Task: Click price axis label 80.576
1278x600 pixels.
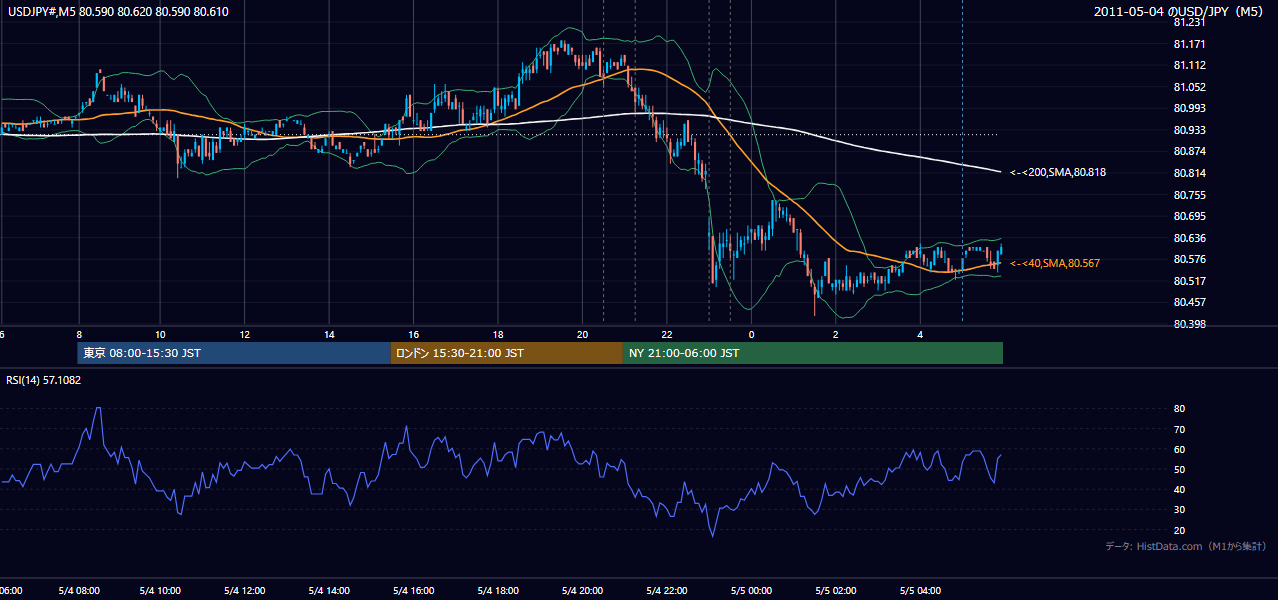Action: point(1189,259)
